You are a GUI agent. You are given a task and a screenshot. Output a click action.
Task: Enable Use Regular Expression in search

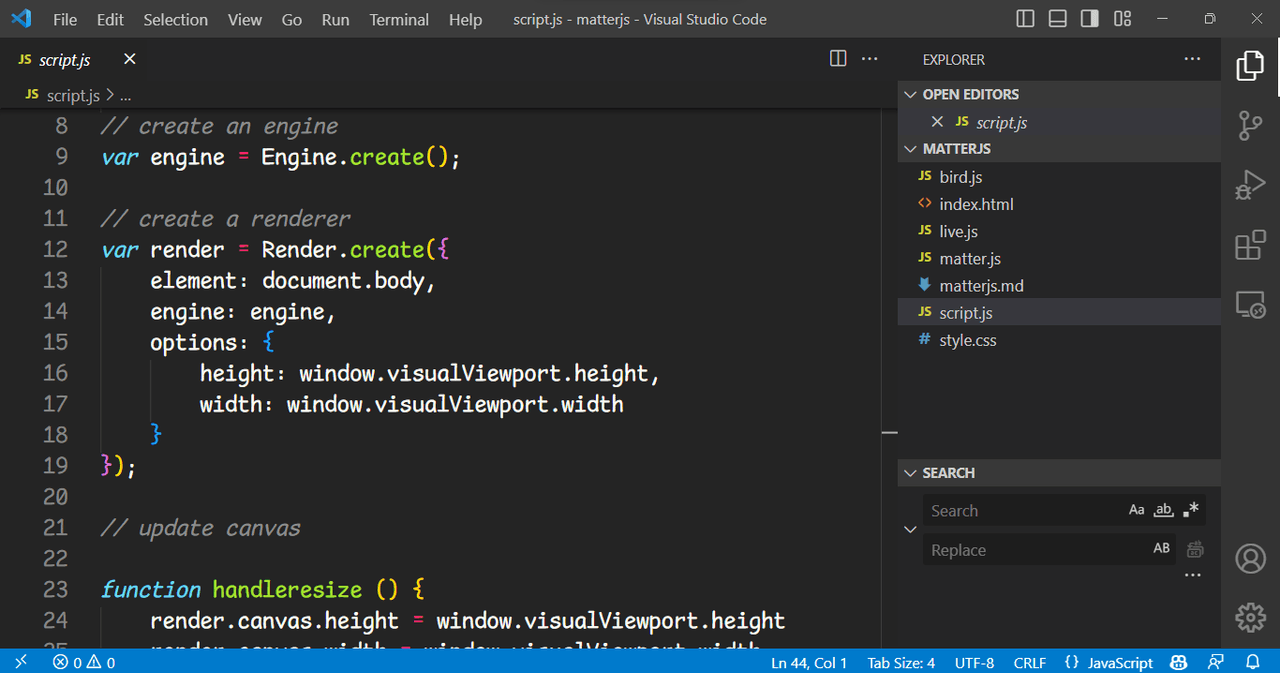point(1190,510)
